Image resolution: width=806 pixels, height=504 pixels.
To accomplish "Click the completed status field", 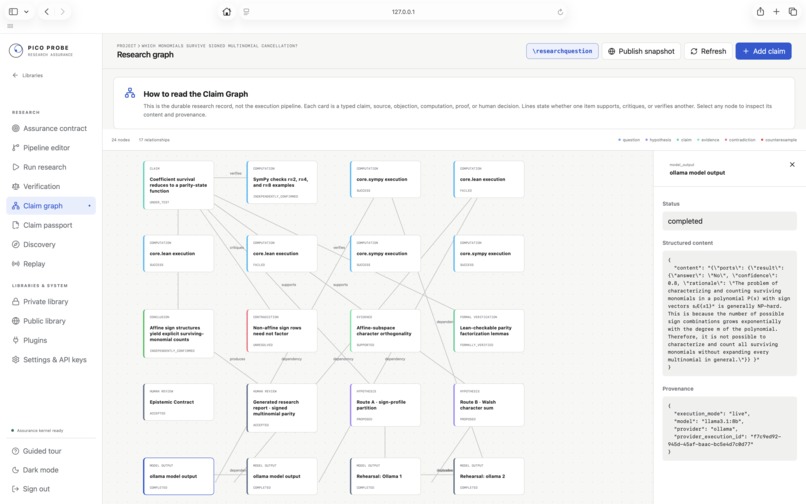I will (x=729, y=221).
